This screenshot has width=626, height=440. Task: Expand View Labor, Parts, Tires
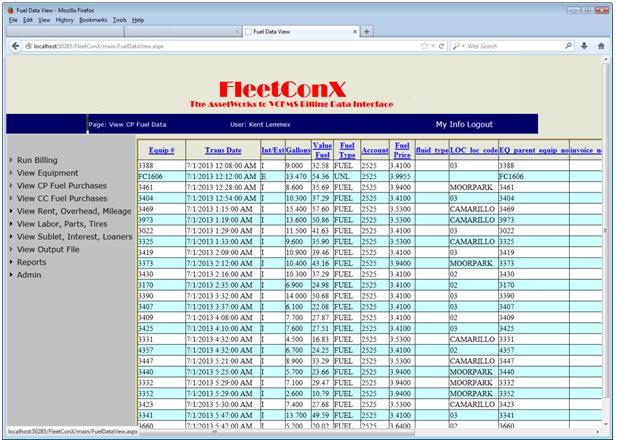tap(62, 224)
